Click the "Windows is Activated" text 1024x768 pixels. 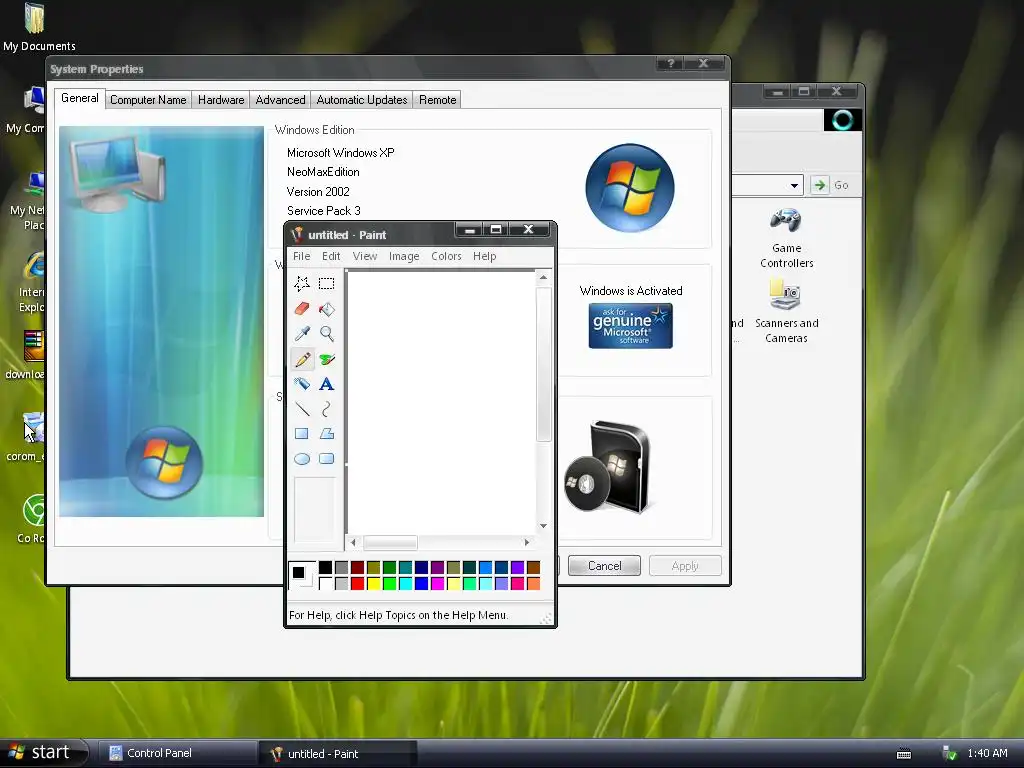tap(631, 291)
